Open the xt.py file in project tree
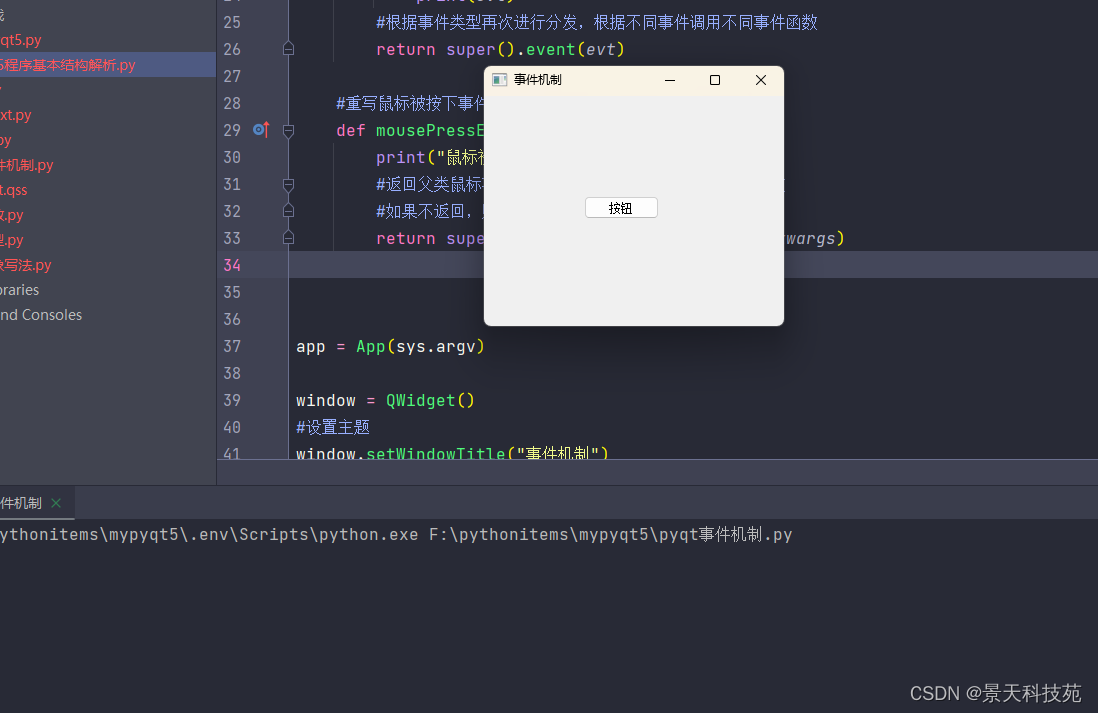1098x713 pixels. coord(15,115)
